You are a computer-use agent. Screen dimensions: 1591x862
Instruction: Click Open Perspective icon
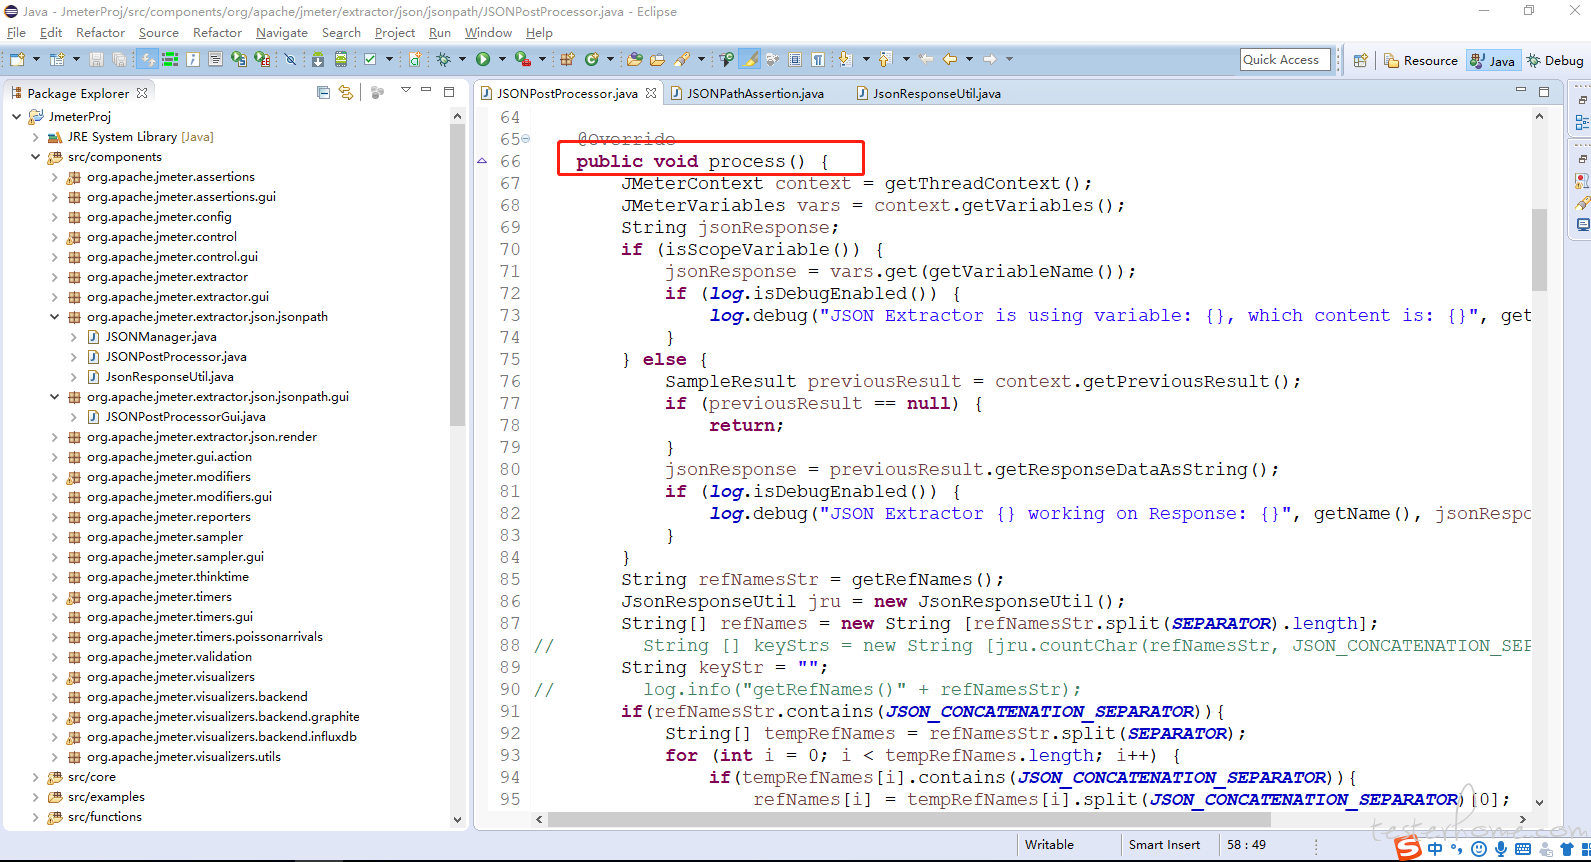point(1360,60)
